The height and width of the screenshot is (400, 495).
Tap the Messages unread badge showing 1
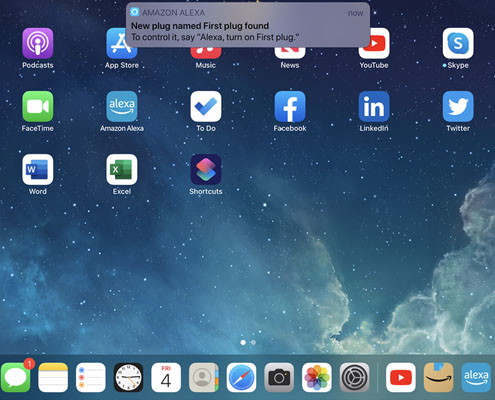coord(29,364)
